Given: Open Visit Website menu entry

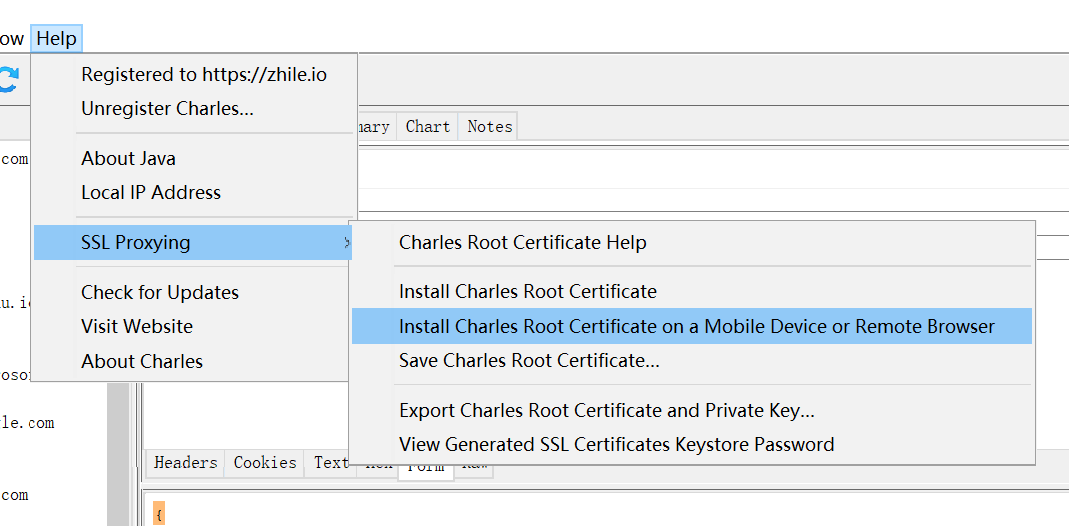Looking at the screenshot, I should pos(137,326).
